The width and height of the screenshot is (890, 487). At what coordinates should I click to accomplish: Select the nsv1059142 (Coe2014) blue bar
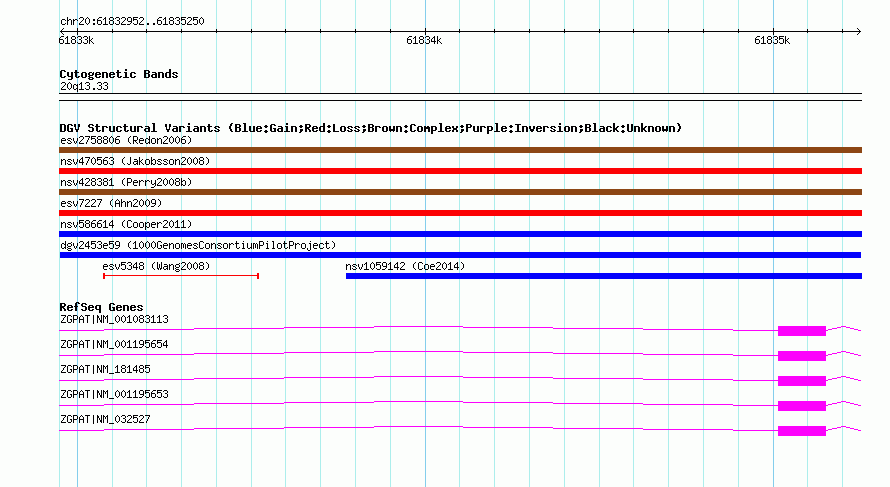[x=604, y=276]
